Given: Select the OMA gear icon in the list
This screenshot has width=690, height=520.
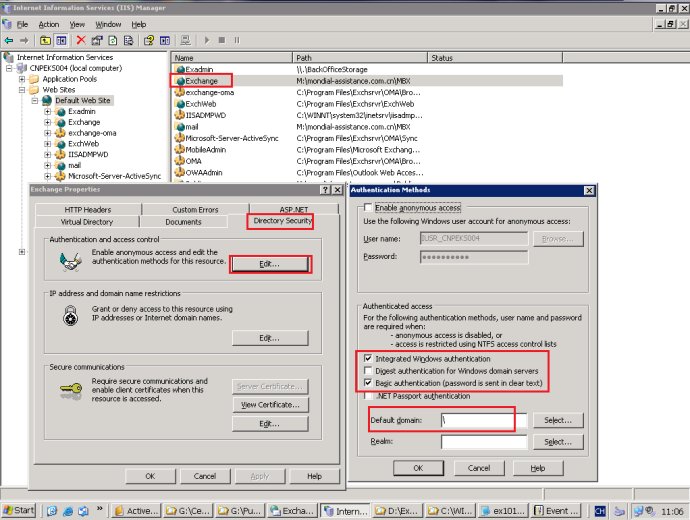Looking at the screenshot, I should [x=180, y=161].
